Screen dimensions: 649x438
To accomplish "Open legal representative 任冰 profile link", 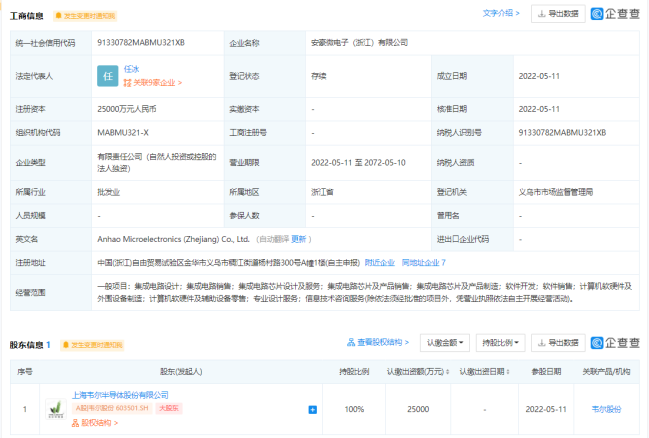I will pos(132,69).
